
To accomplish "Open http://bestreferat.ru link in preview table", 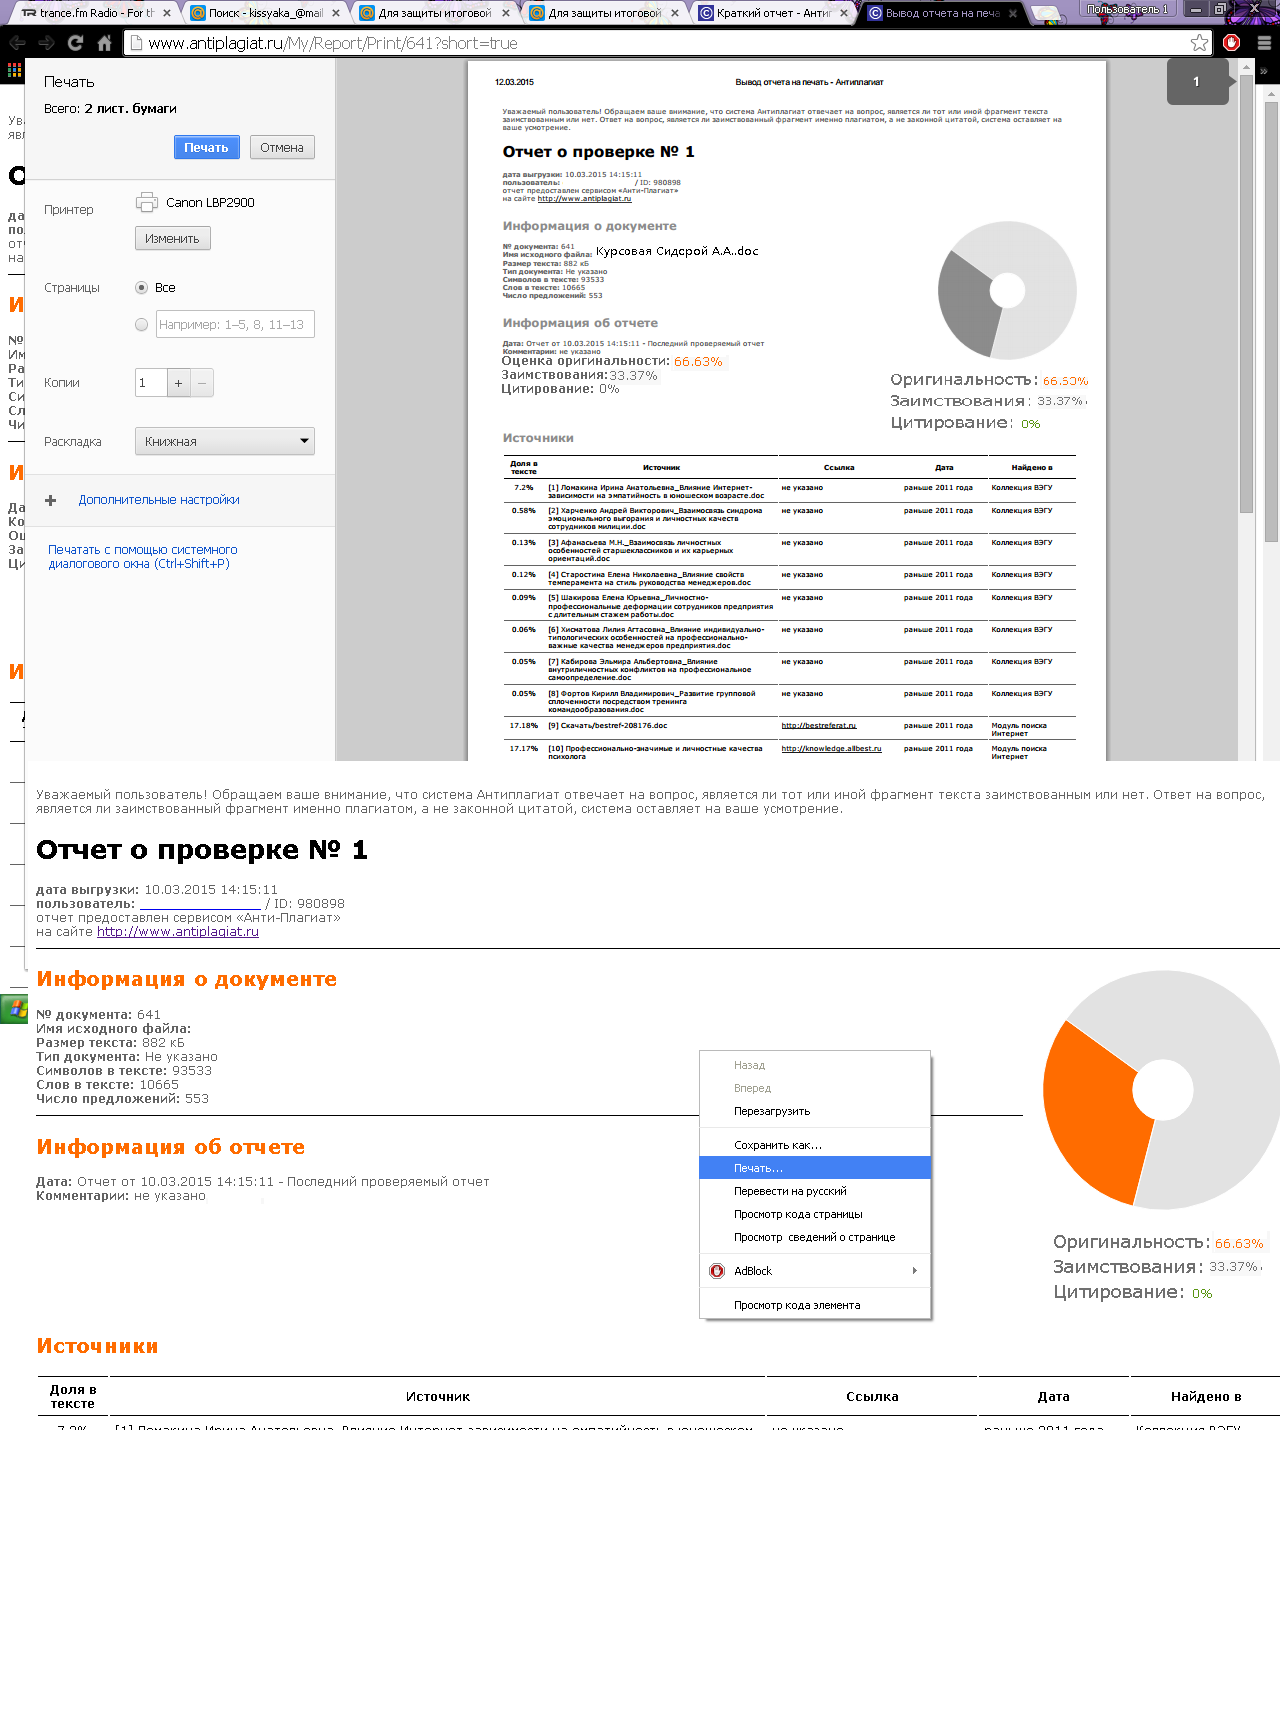I will (x=819, y=726).
